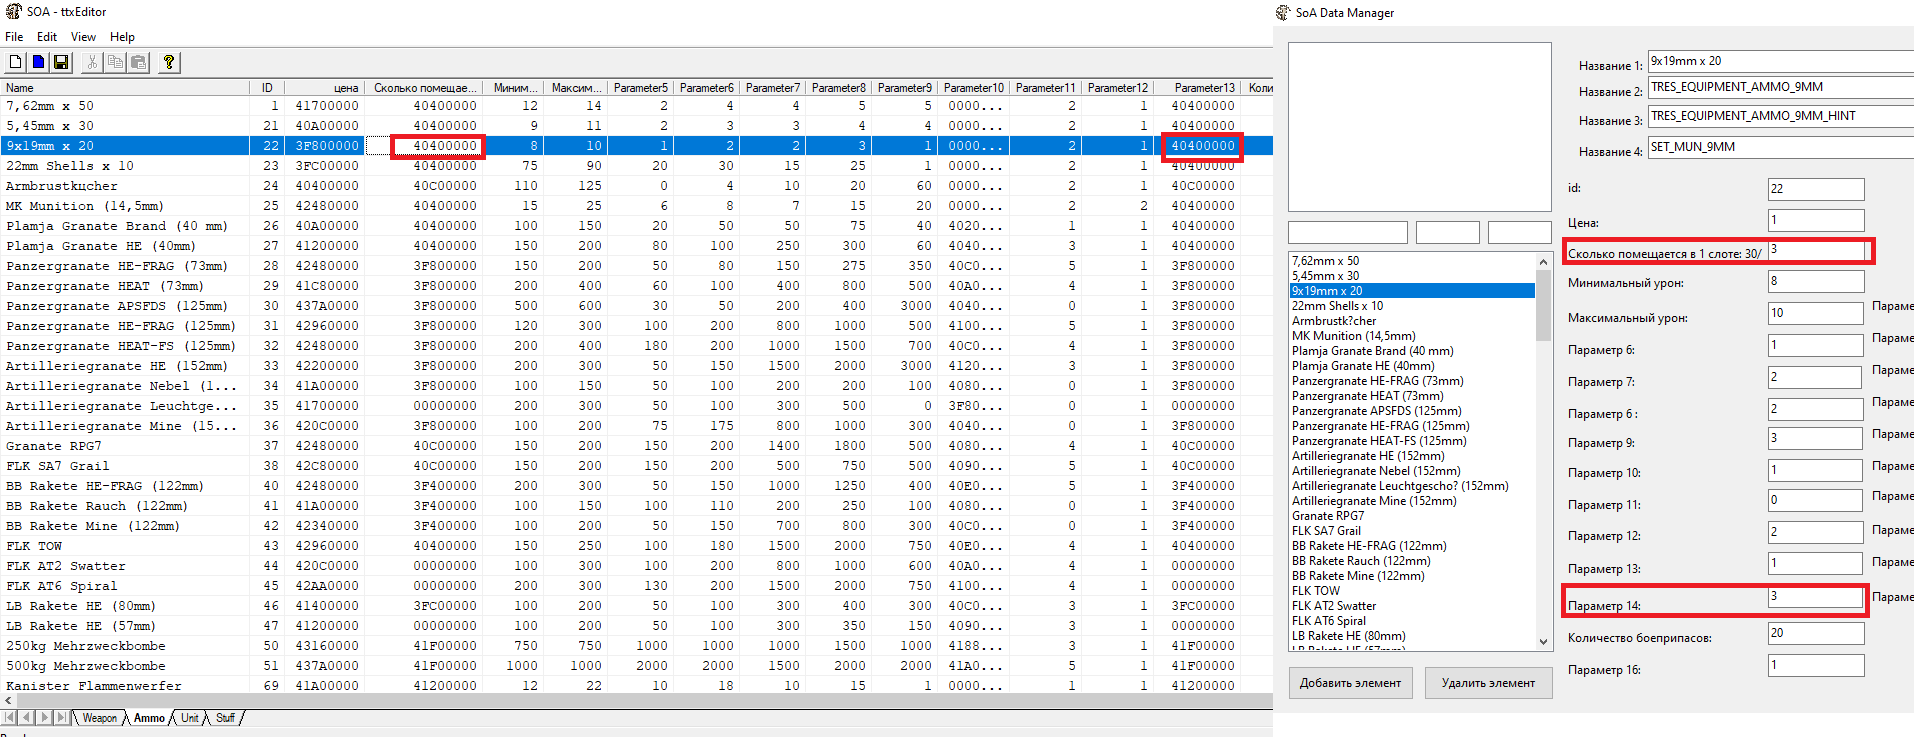Click the Save floppy disk icon
The image size is (1914, 737).
point(61,62)
